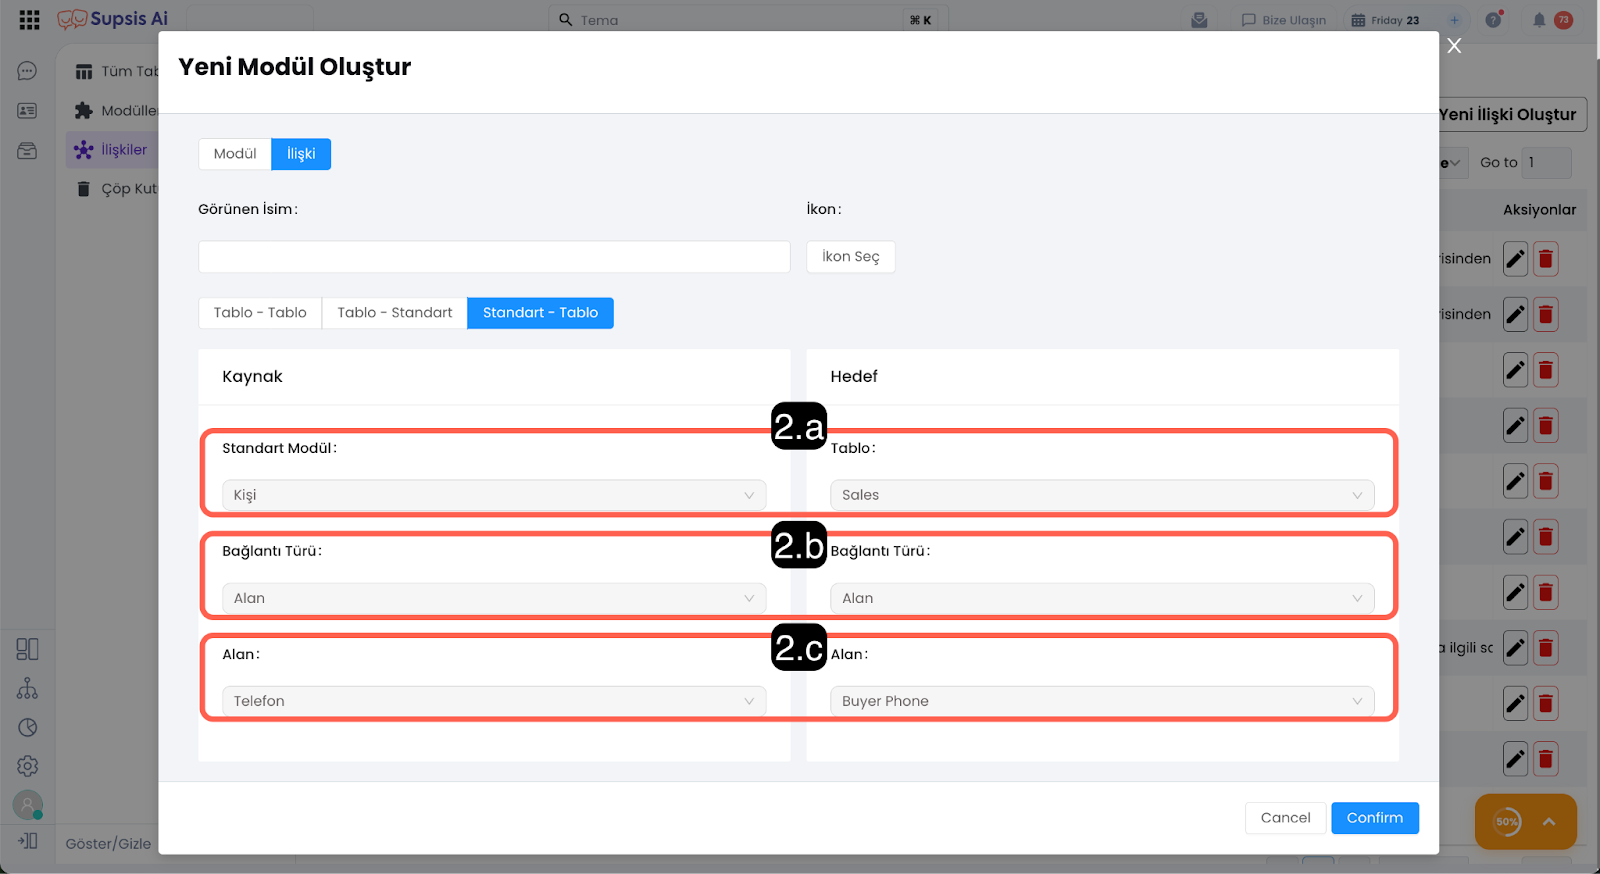This screenshot has height=874, width=1600.
Task: Open the notifications bell icon
Action: pos(1539,20)
